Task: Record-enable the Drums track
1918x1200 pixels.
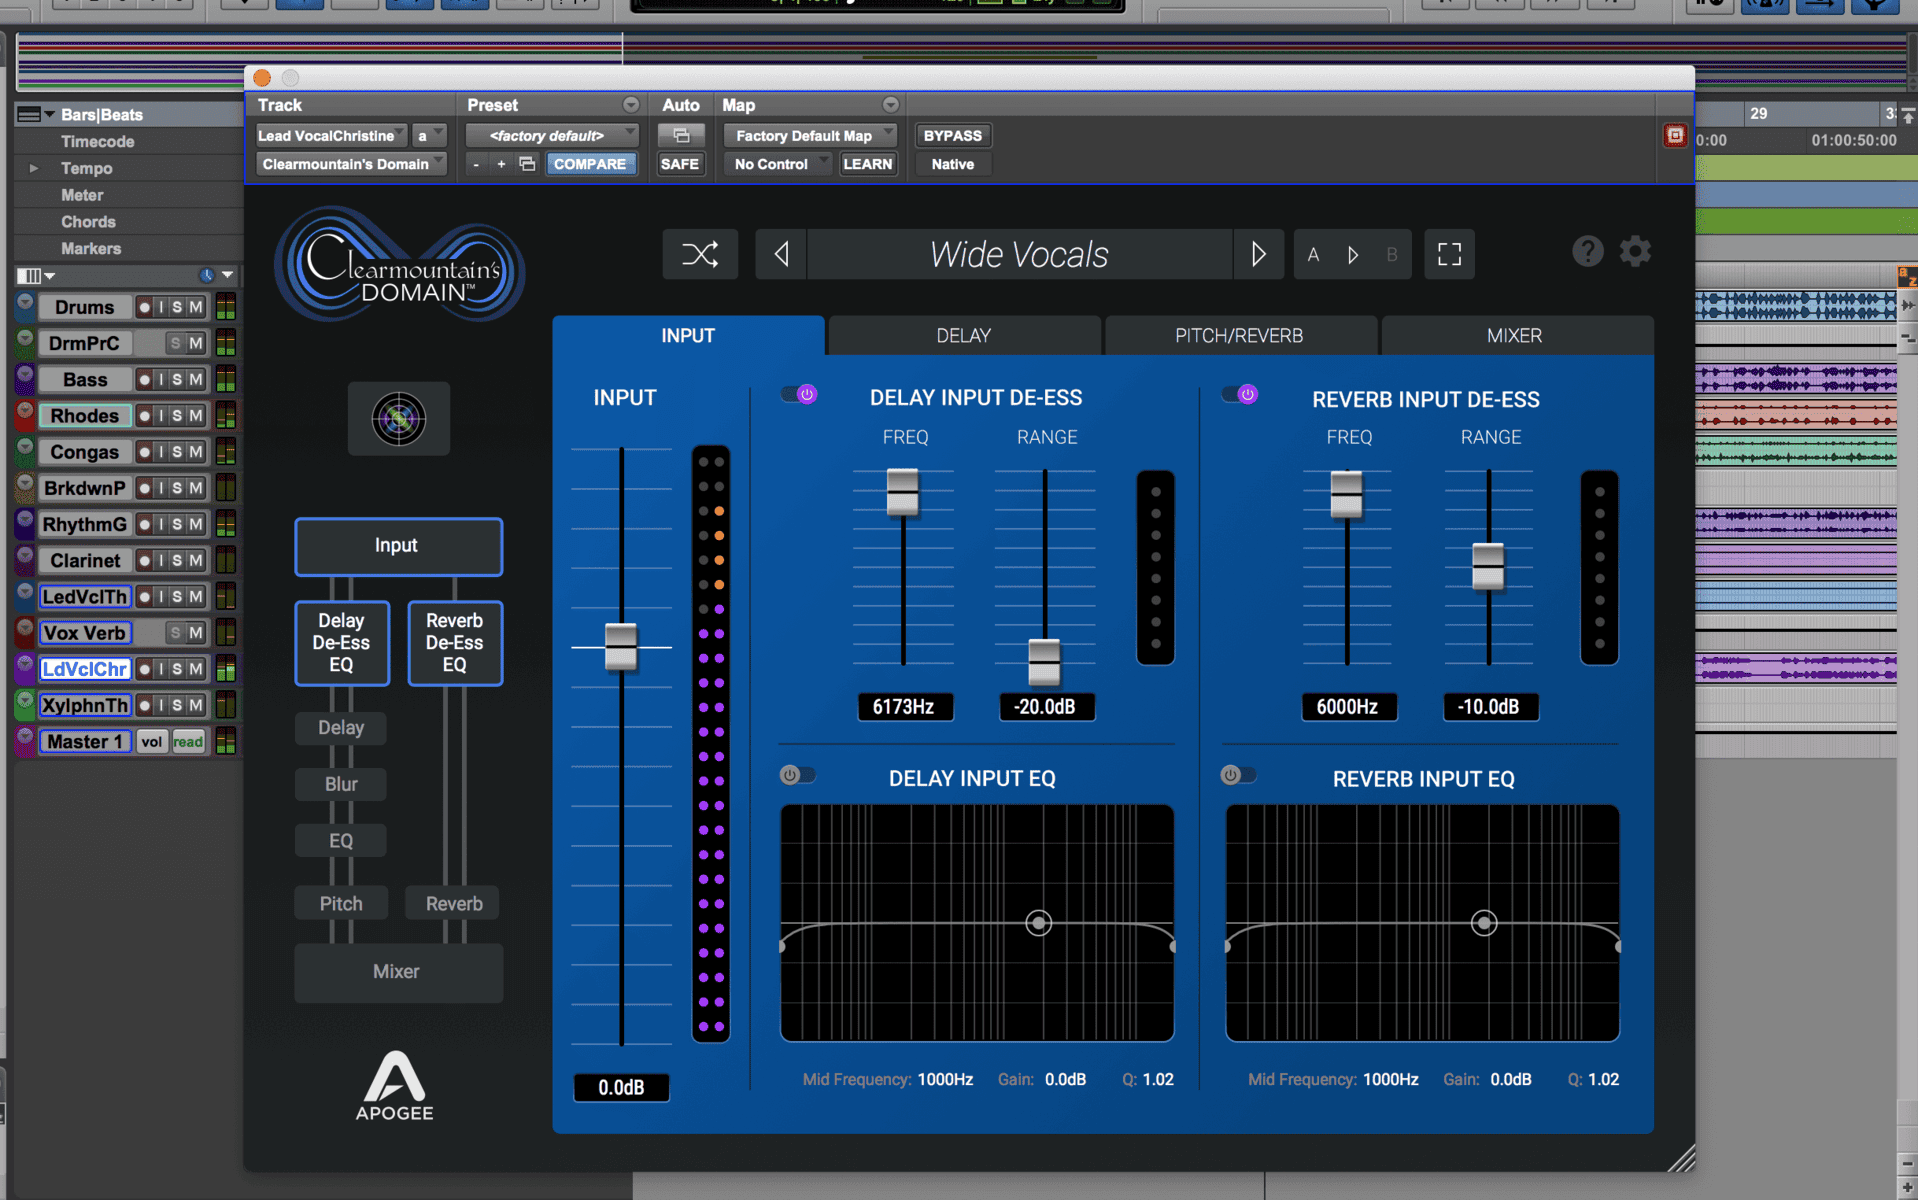Action: (145, 307)
